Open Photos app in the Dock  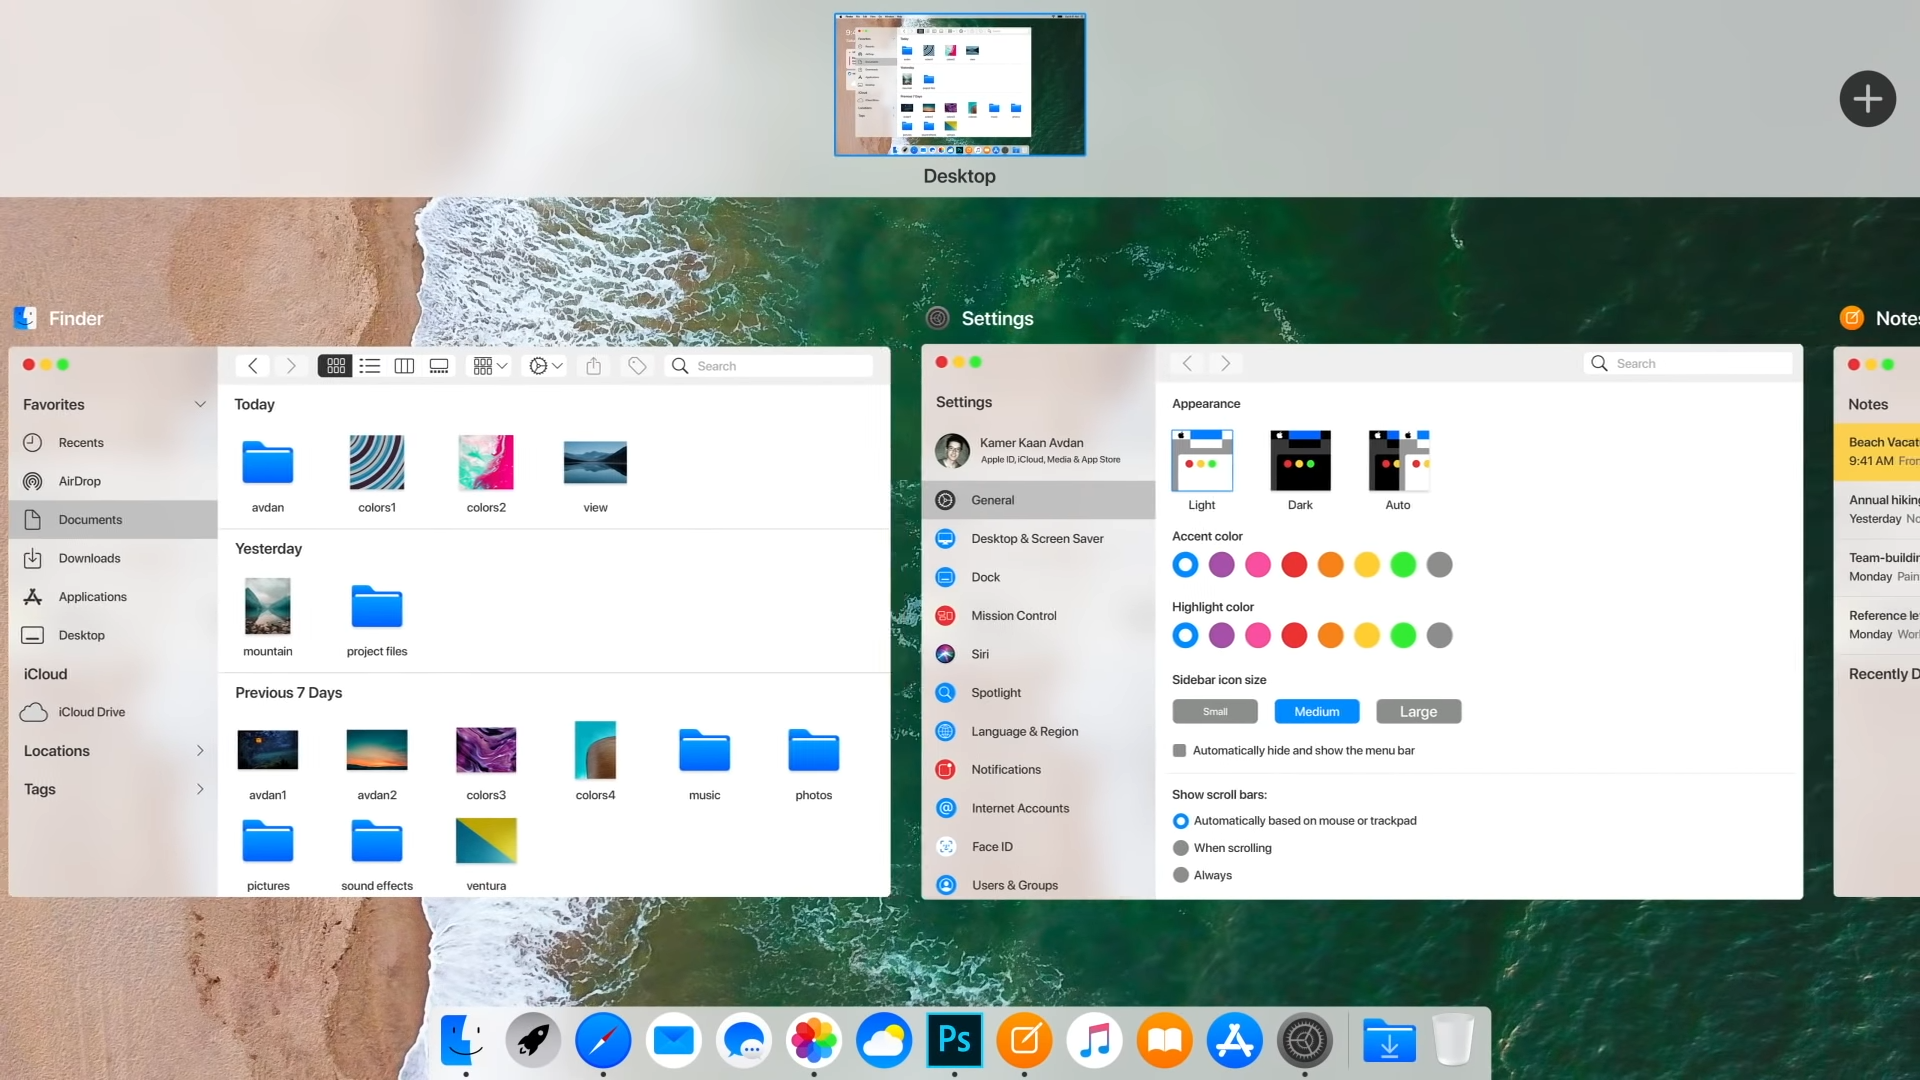coord(814,1040)
